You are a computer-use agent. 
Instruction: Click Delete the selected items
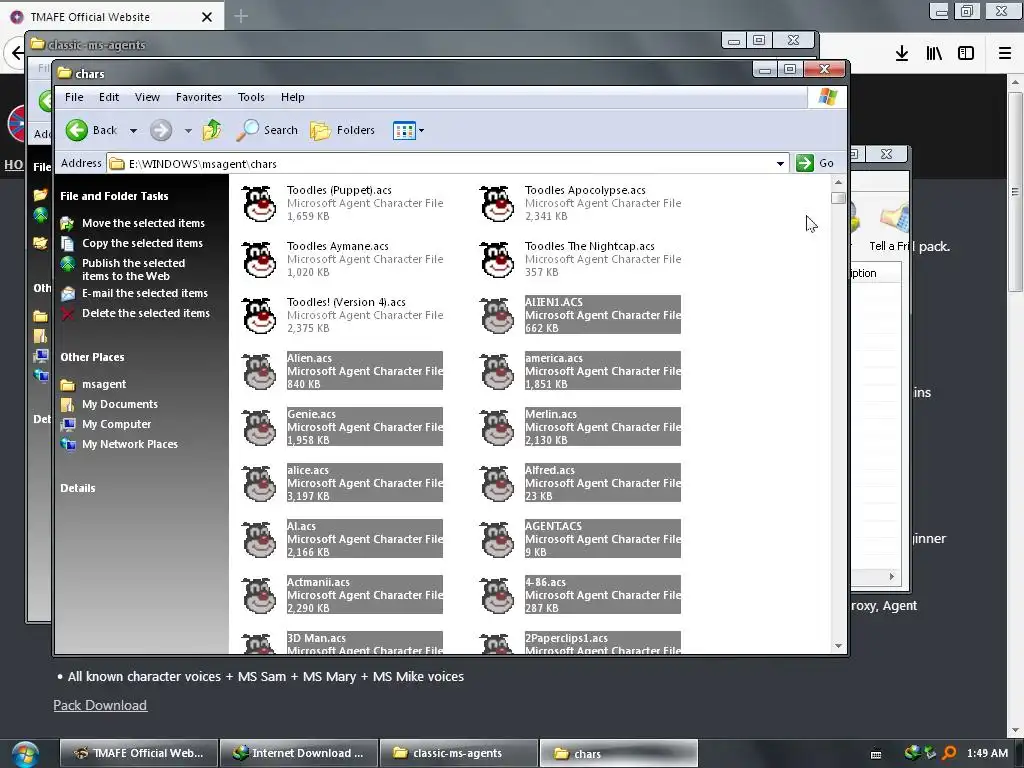click(146, 313)
